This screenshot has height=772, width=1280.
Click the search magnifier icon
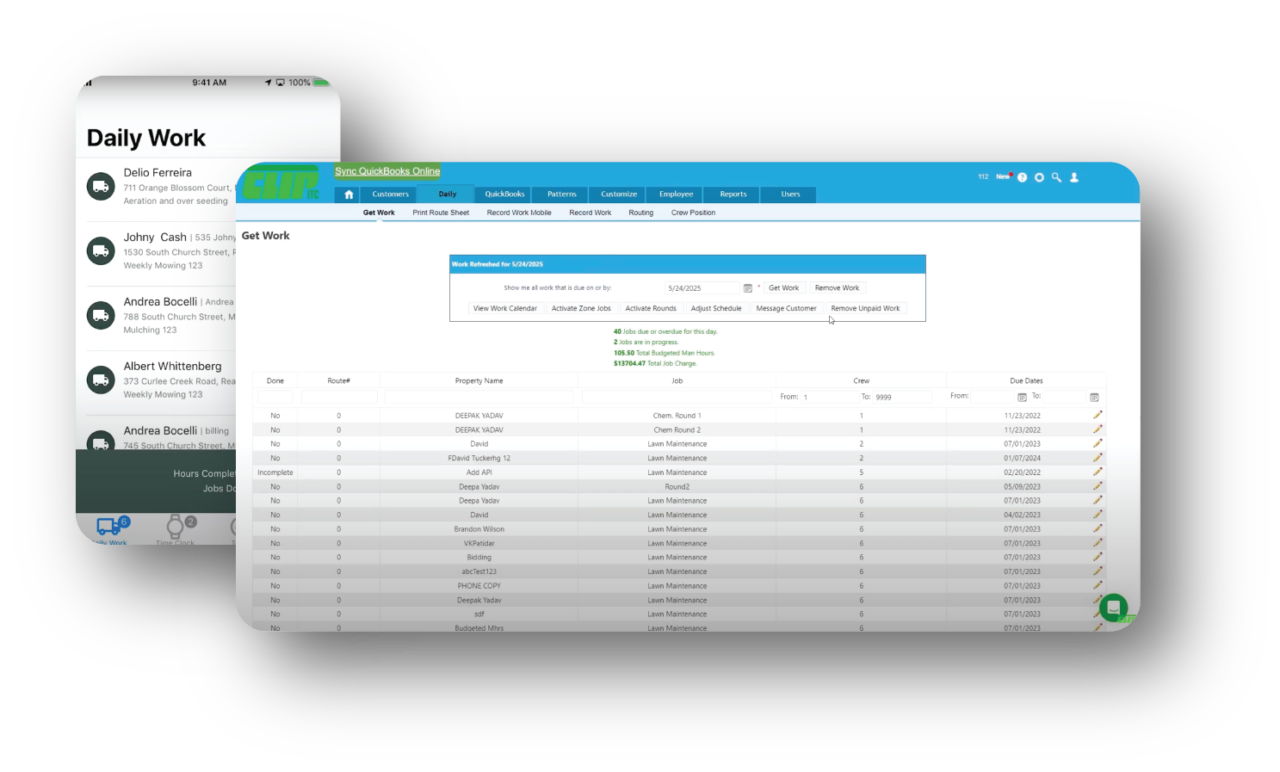click(1056, 177)
